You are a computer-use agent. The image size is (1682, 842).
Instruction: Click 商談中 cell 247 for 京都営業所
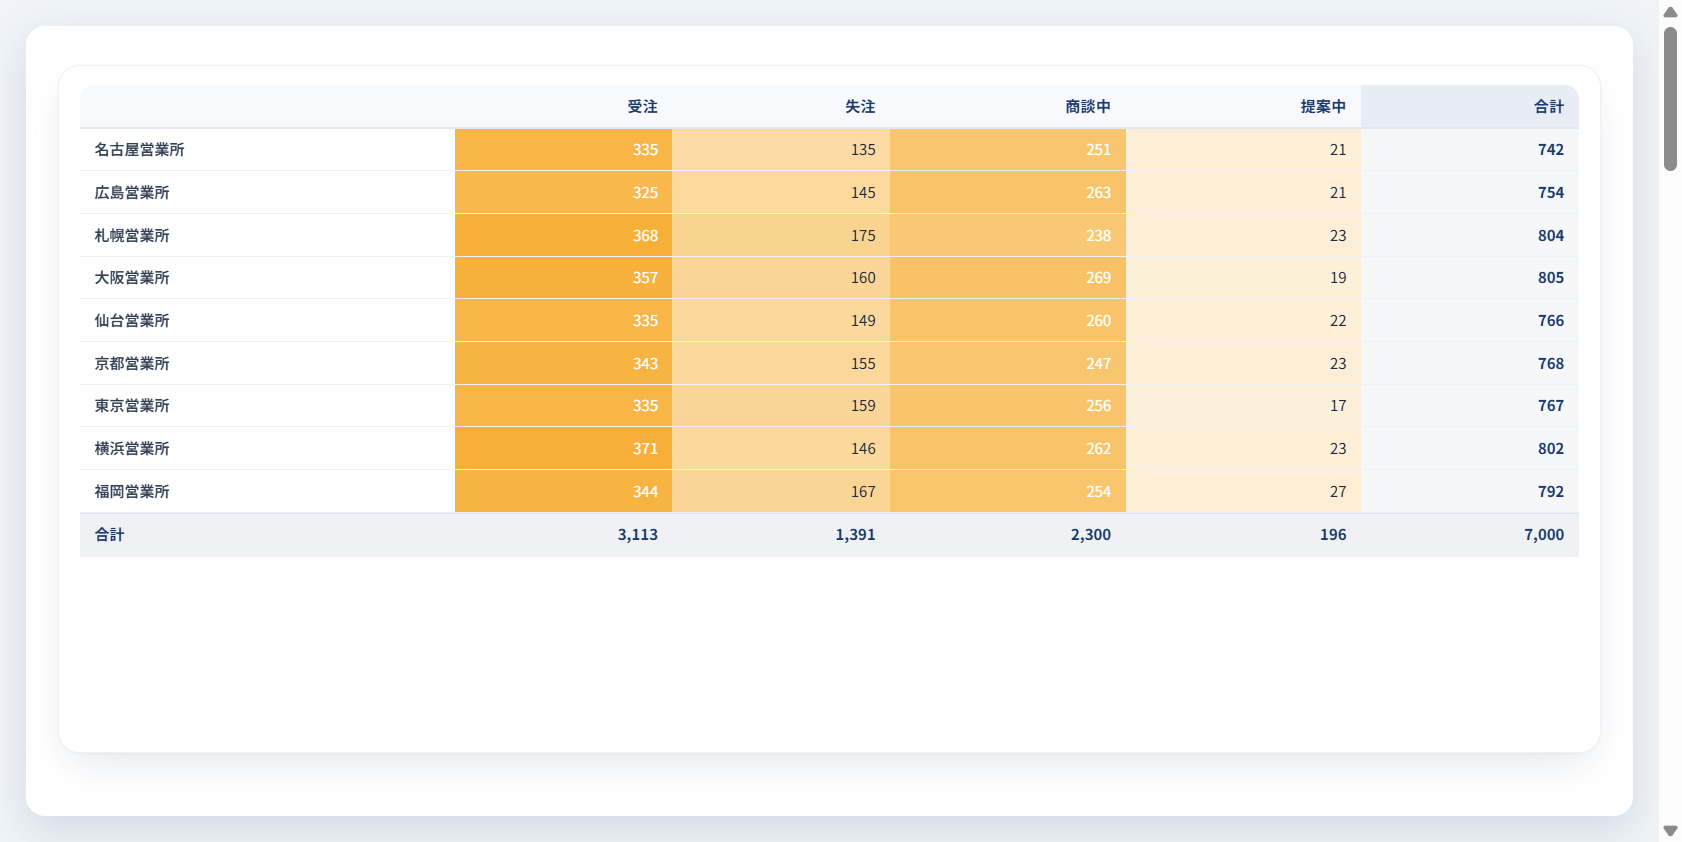(x=1008, y=364)
